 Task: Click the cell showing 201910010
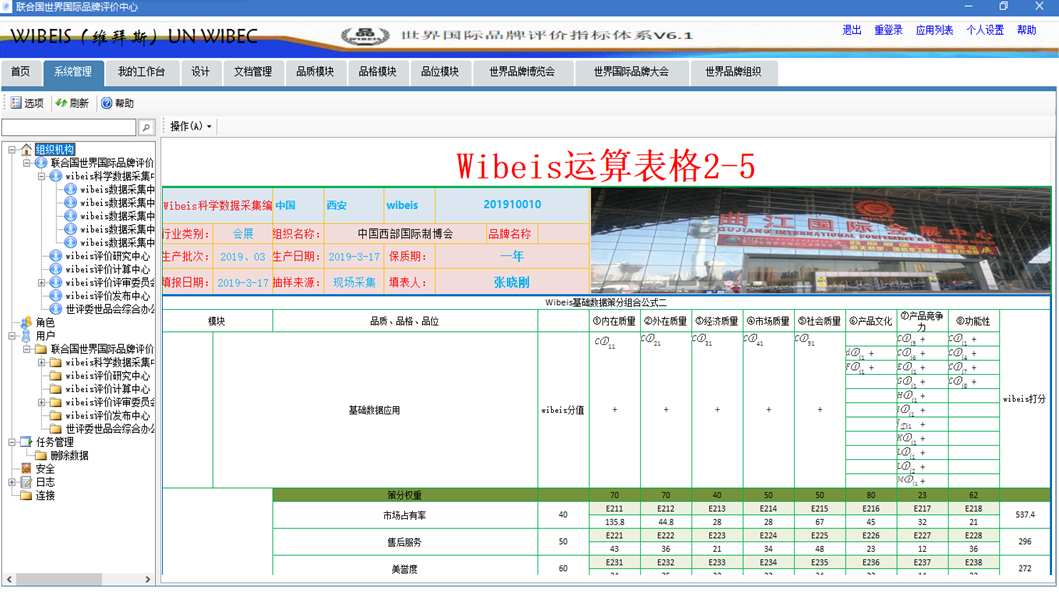tap(512, 205)
